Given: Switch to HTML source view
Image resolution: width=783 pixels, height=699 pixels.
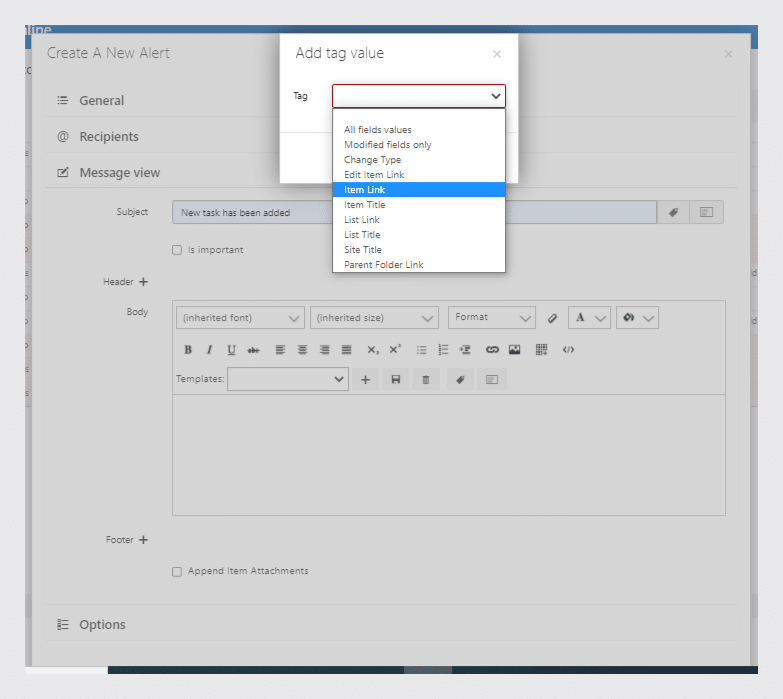Looking at the screenshot, I should (x=568, y=350).
